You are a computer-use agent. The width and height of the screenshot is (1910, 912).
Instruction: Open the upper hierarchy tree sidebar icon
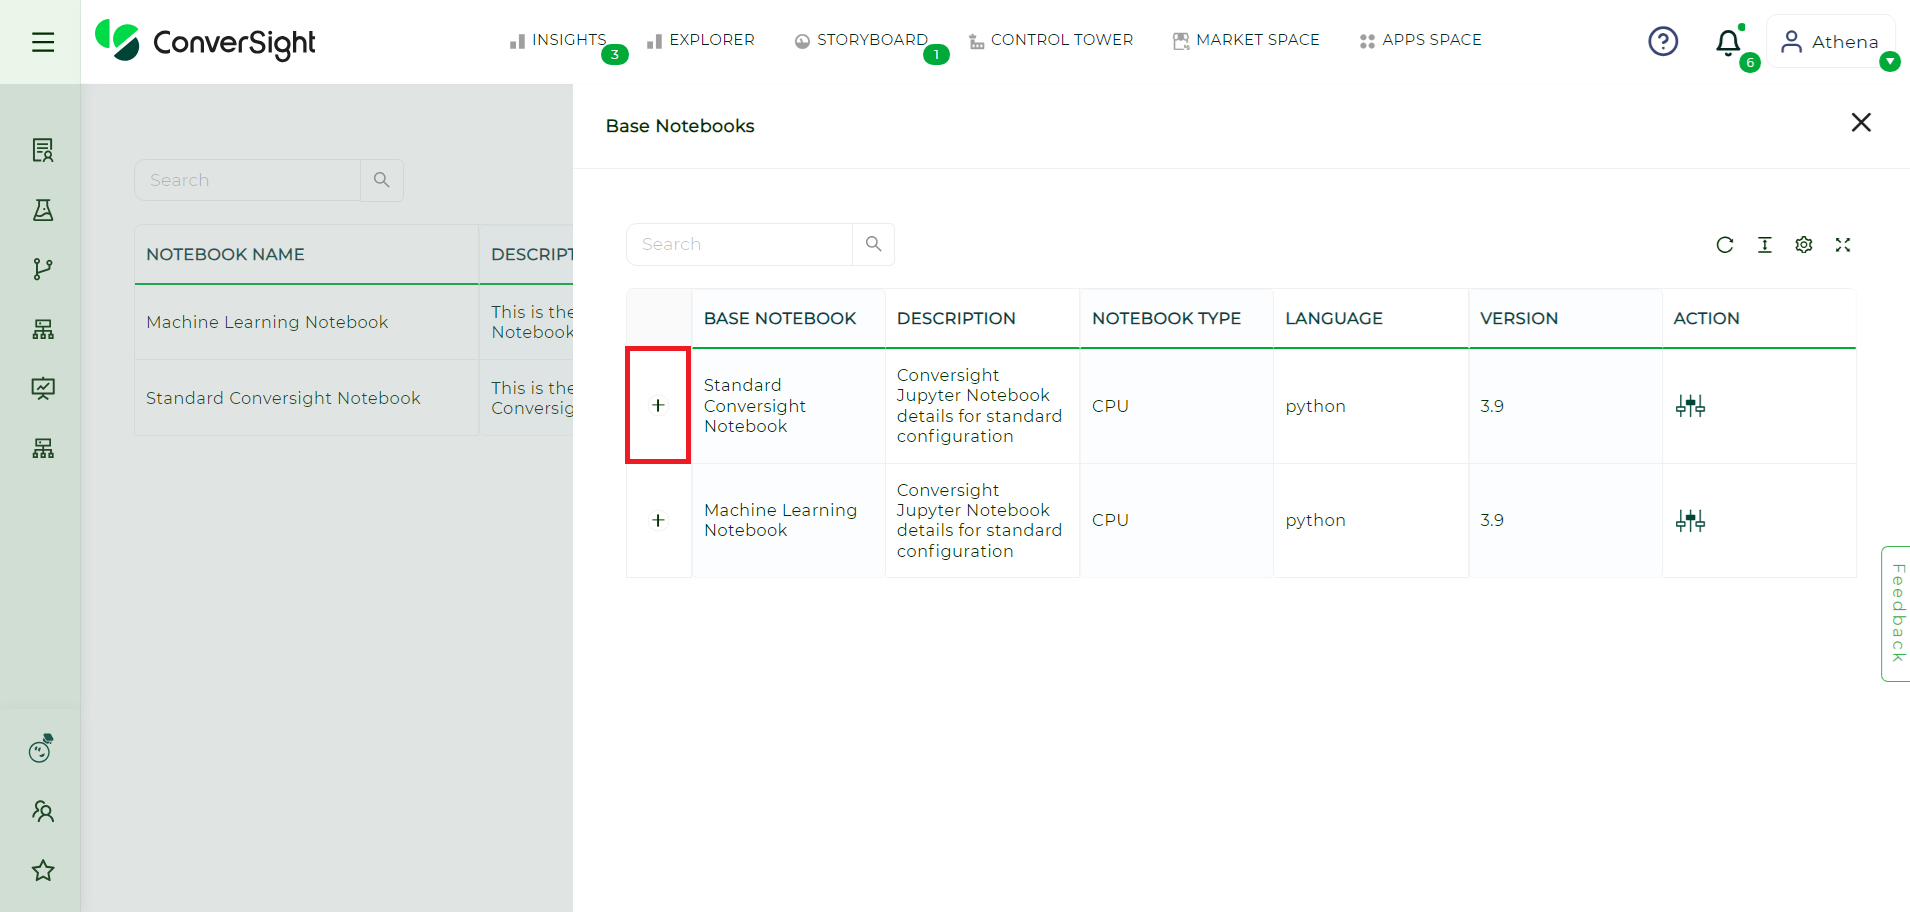[42, 329]
